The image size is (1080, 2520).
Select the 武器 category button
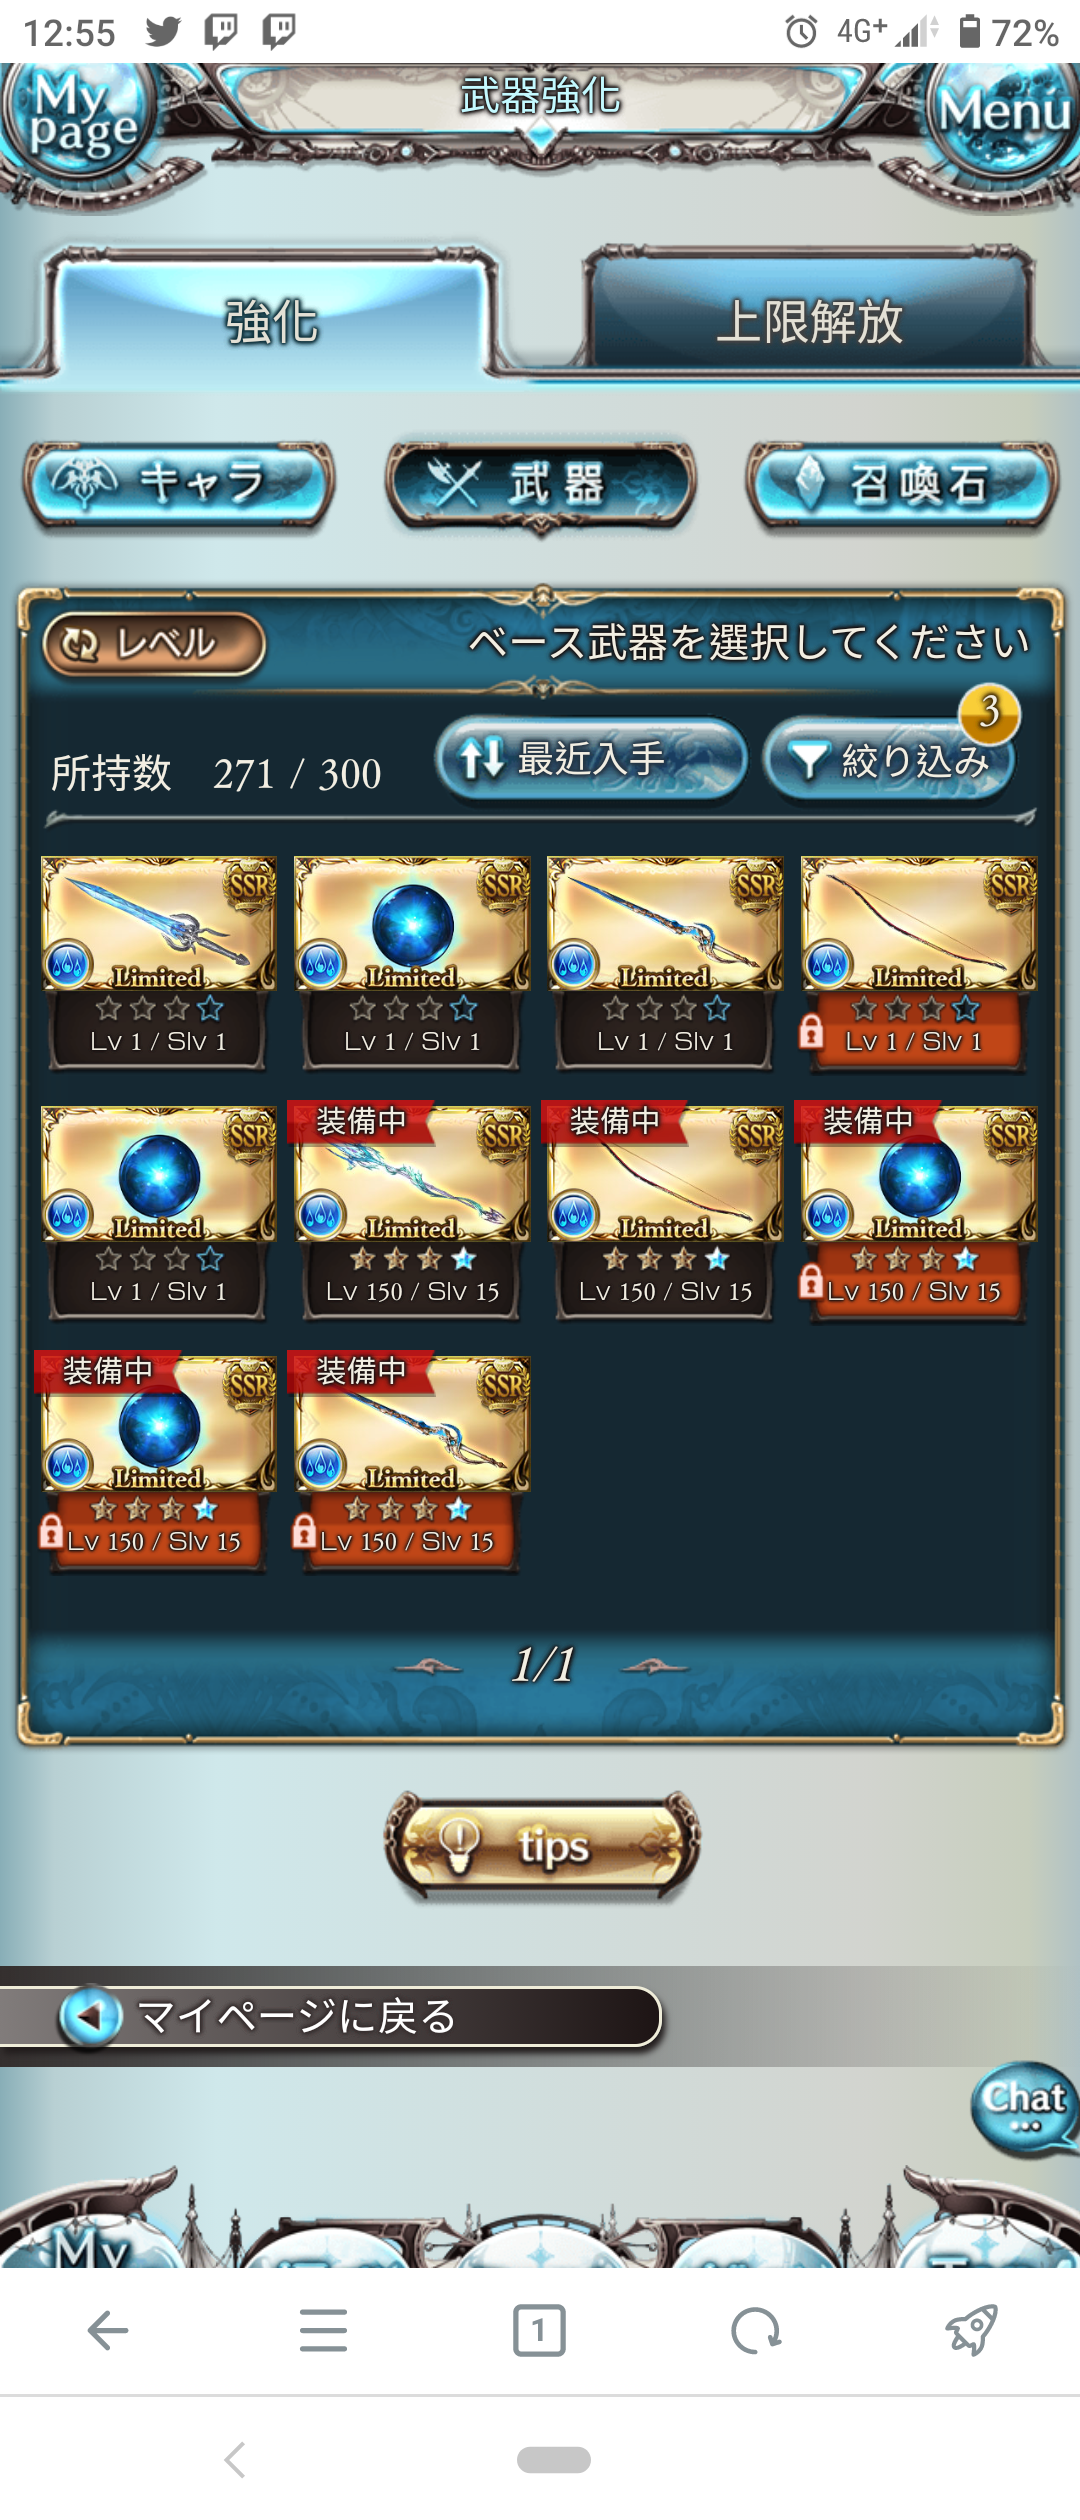[541, 486]
